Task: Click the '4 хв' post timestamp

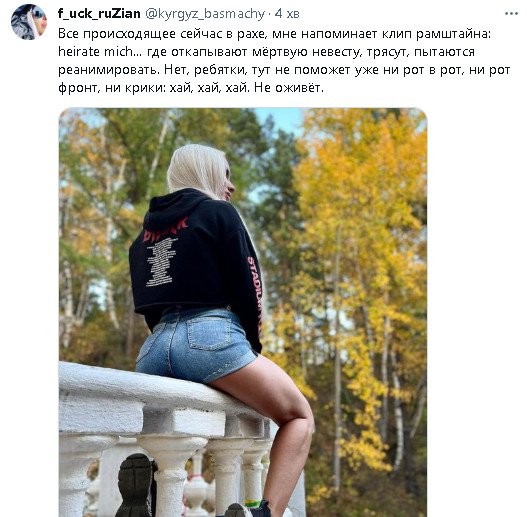Action: click(x=287, y=14)
